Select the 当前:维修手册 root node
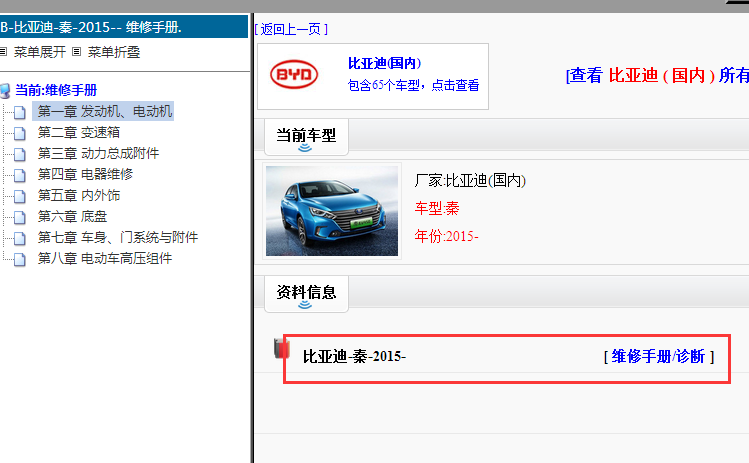Screen dimensions: 749x463 (x=56, y=90)
